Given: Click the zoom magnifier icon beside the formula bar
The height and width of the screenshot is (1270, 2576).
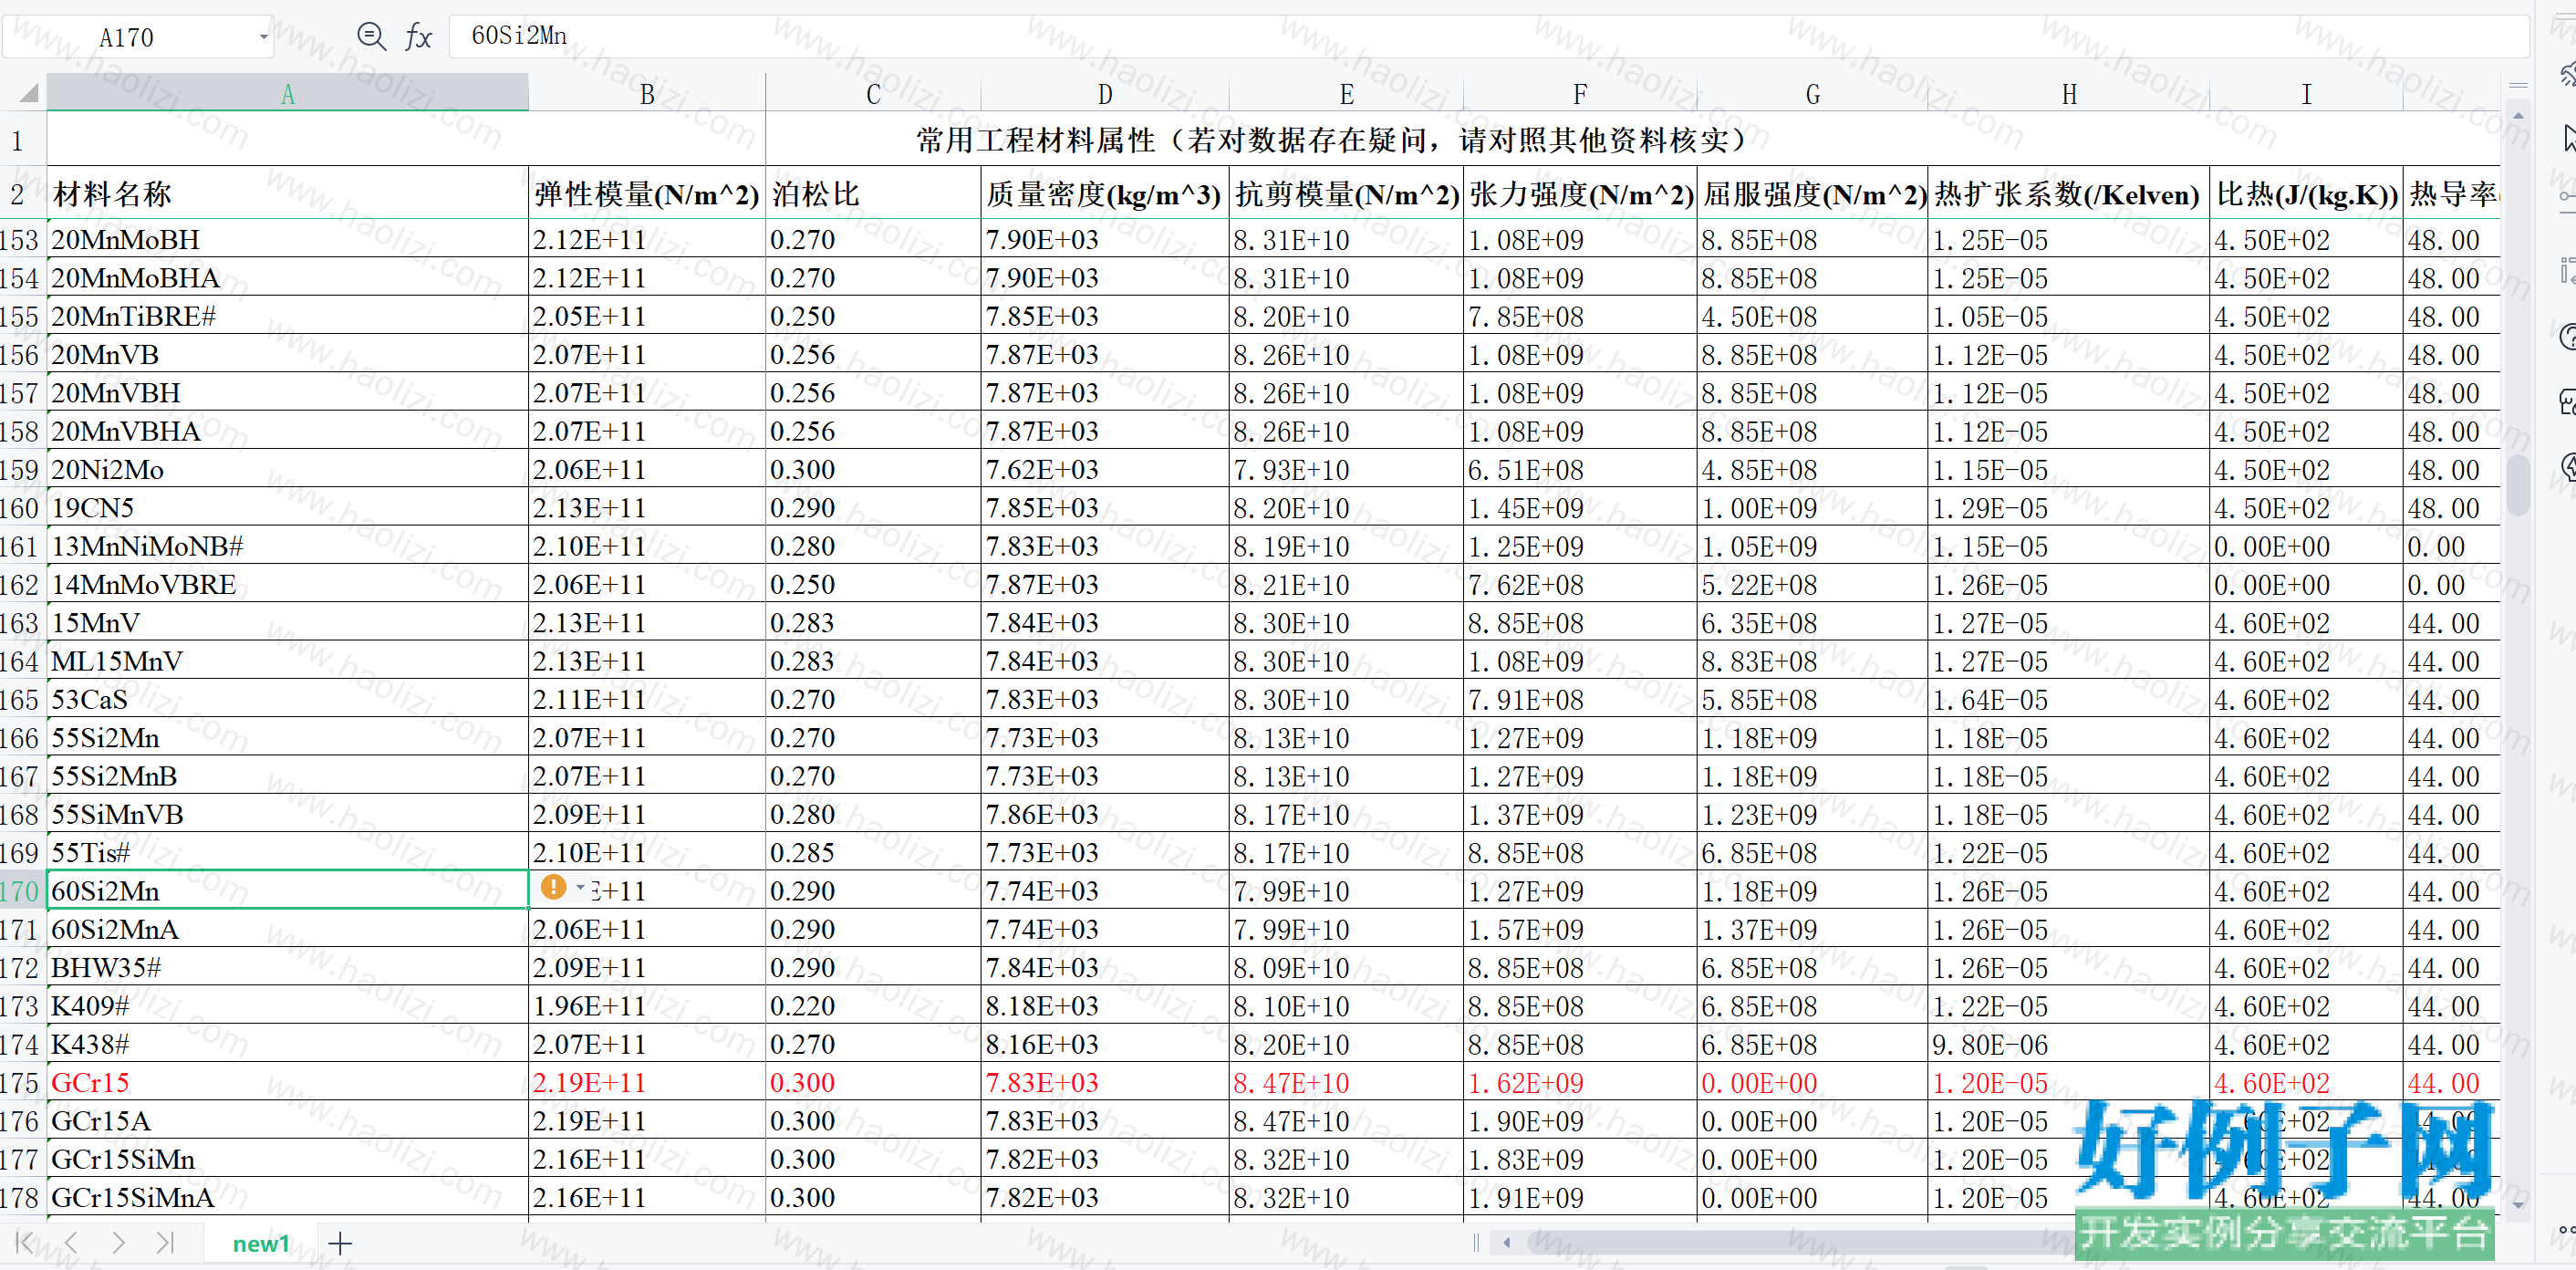Looking at the screenshot, I should click(371, 37).
